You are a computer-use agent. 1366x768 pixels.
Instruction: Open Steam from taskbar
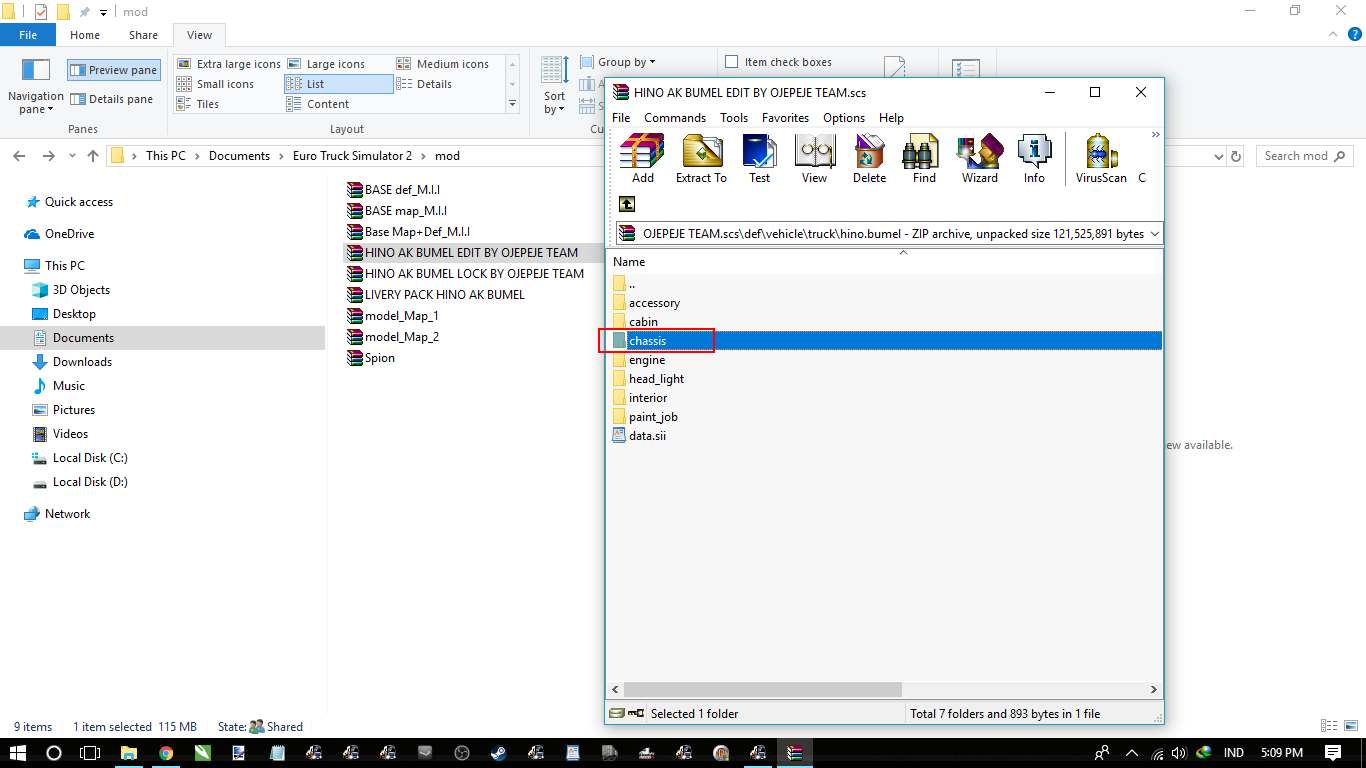(x=498, y=752)
